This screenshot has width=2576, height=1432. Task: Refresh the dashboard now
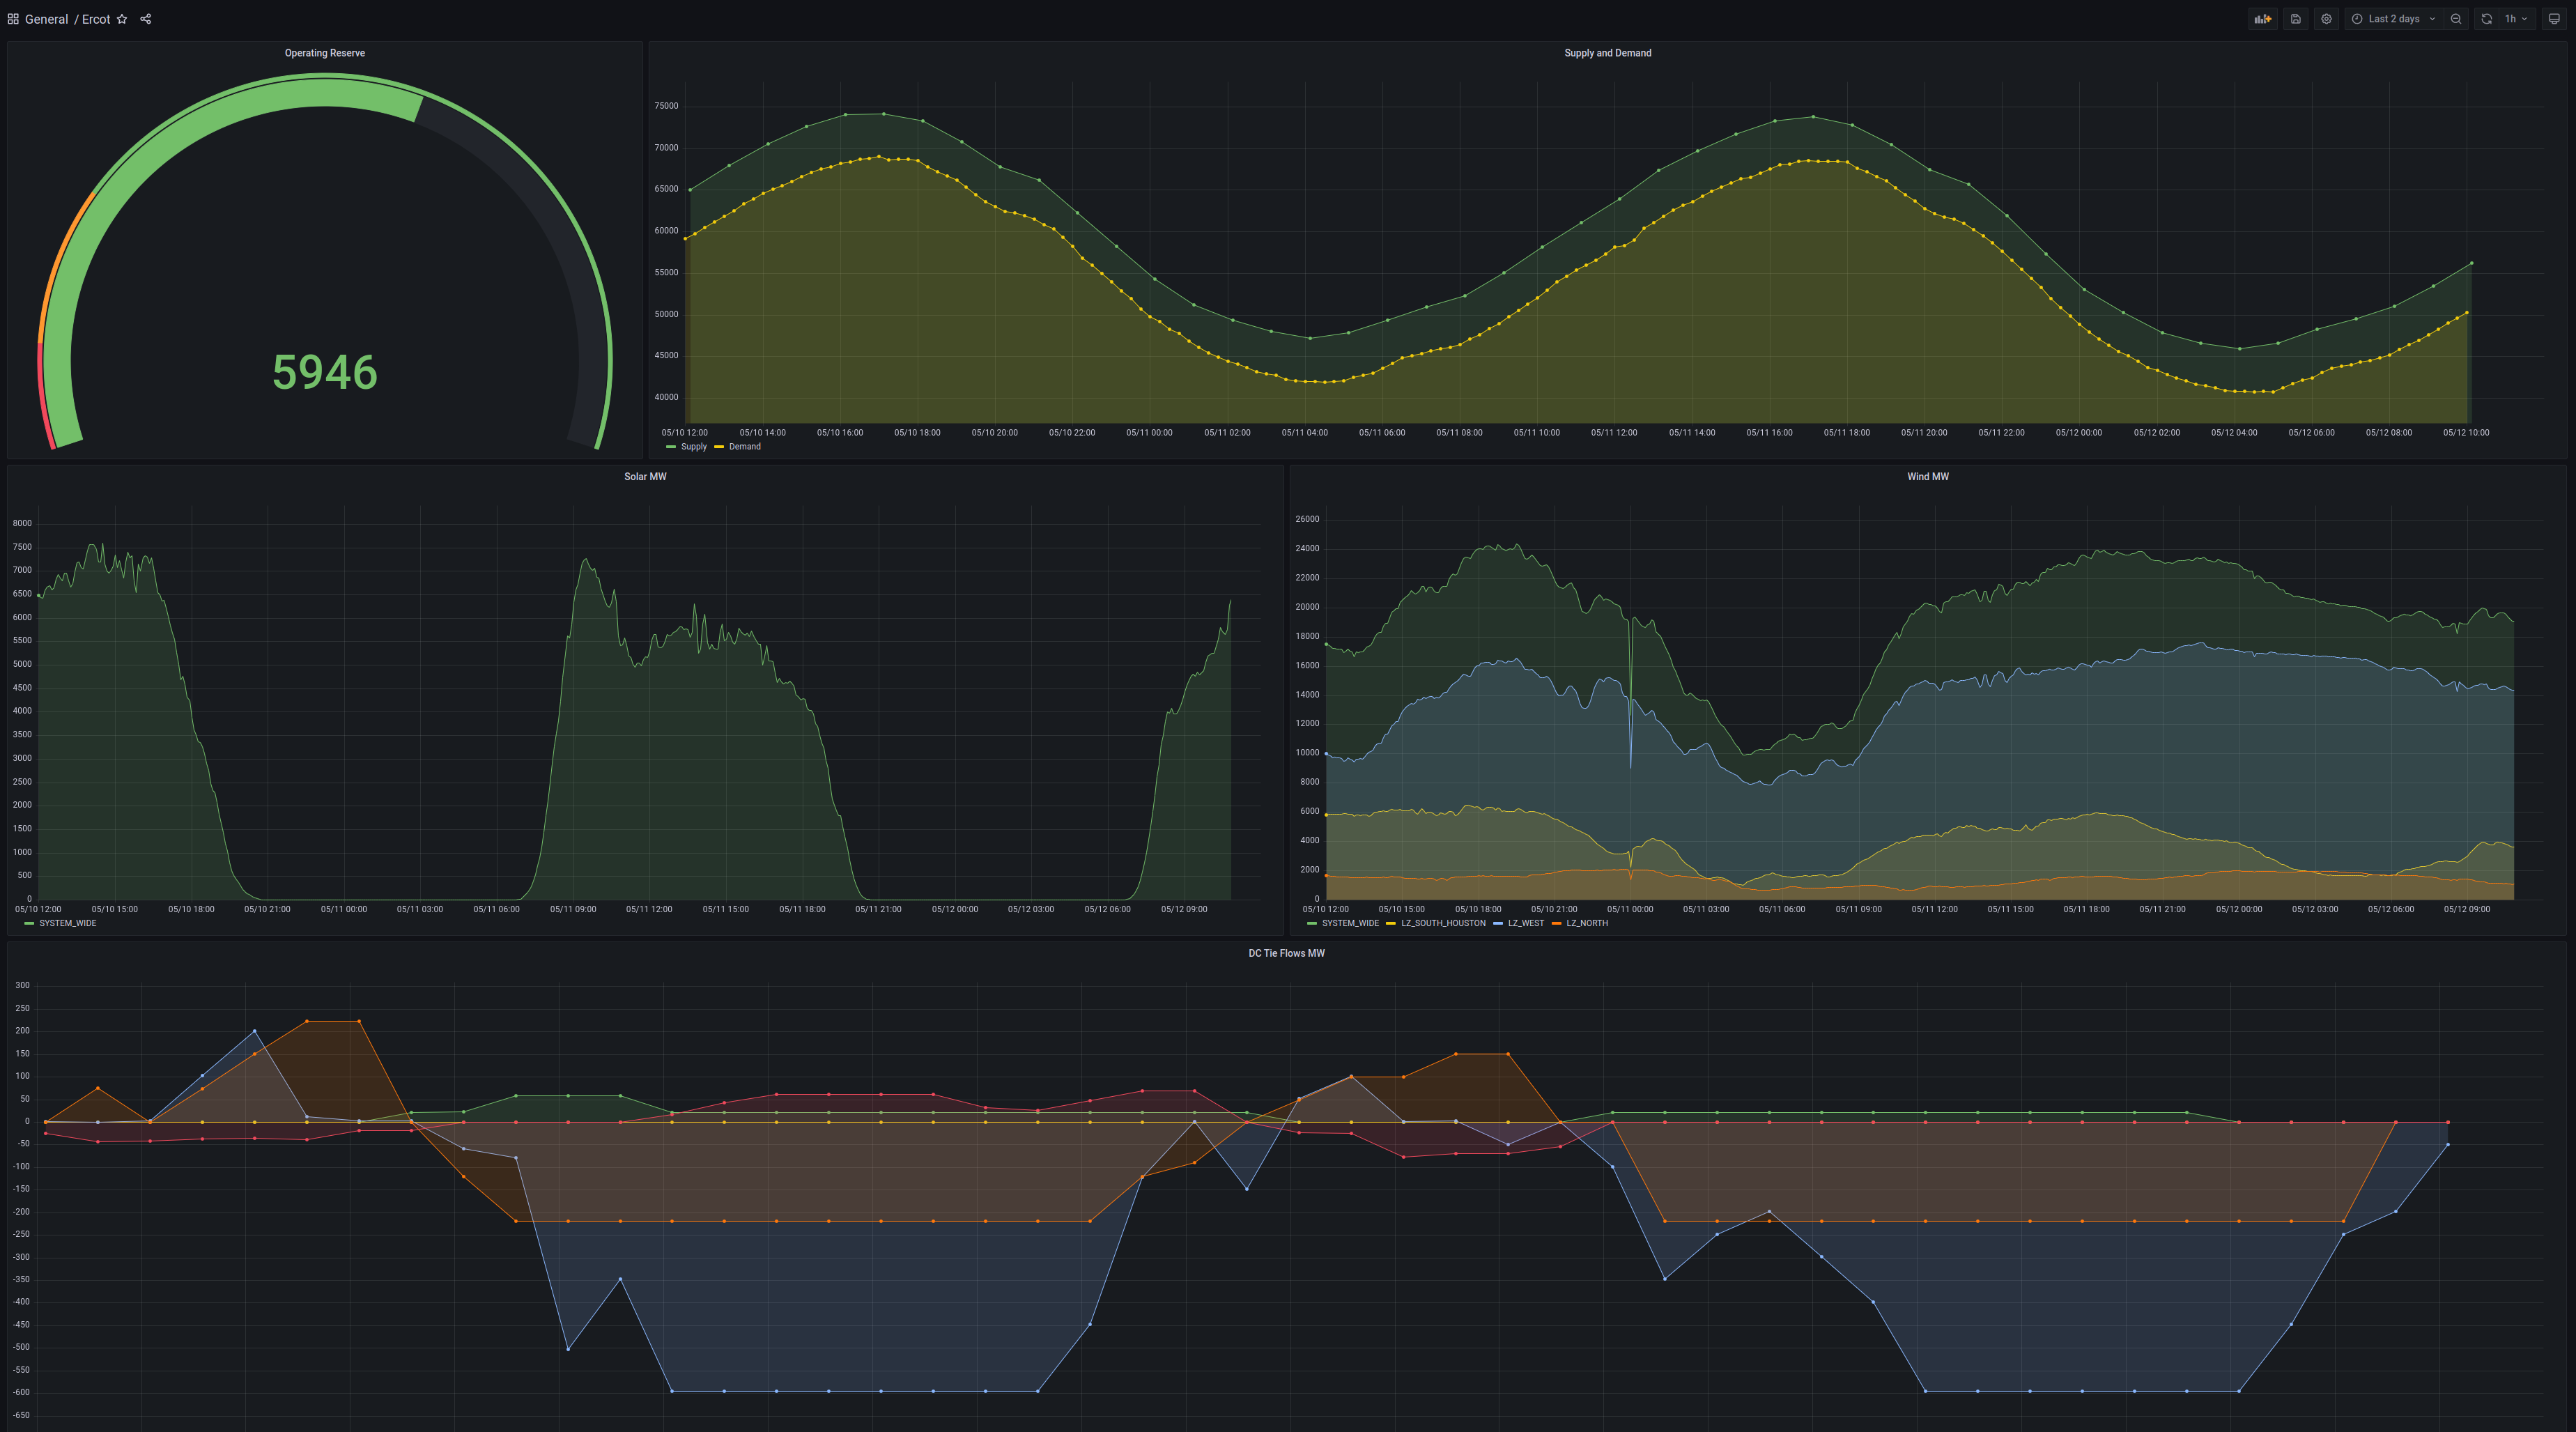(x=2486, y=19)
